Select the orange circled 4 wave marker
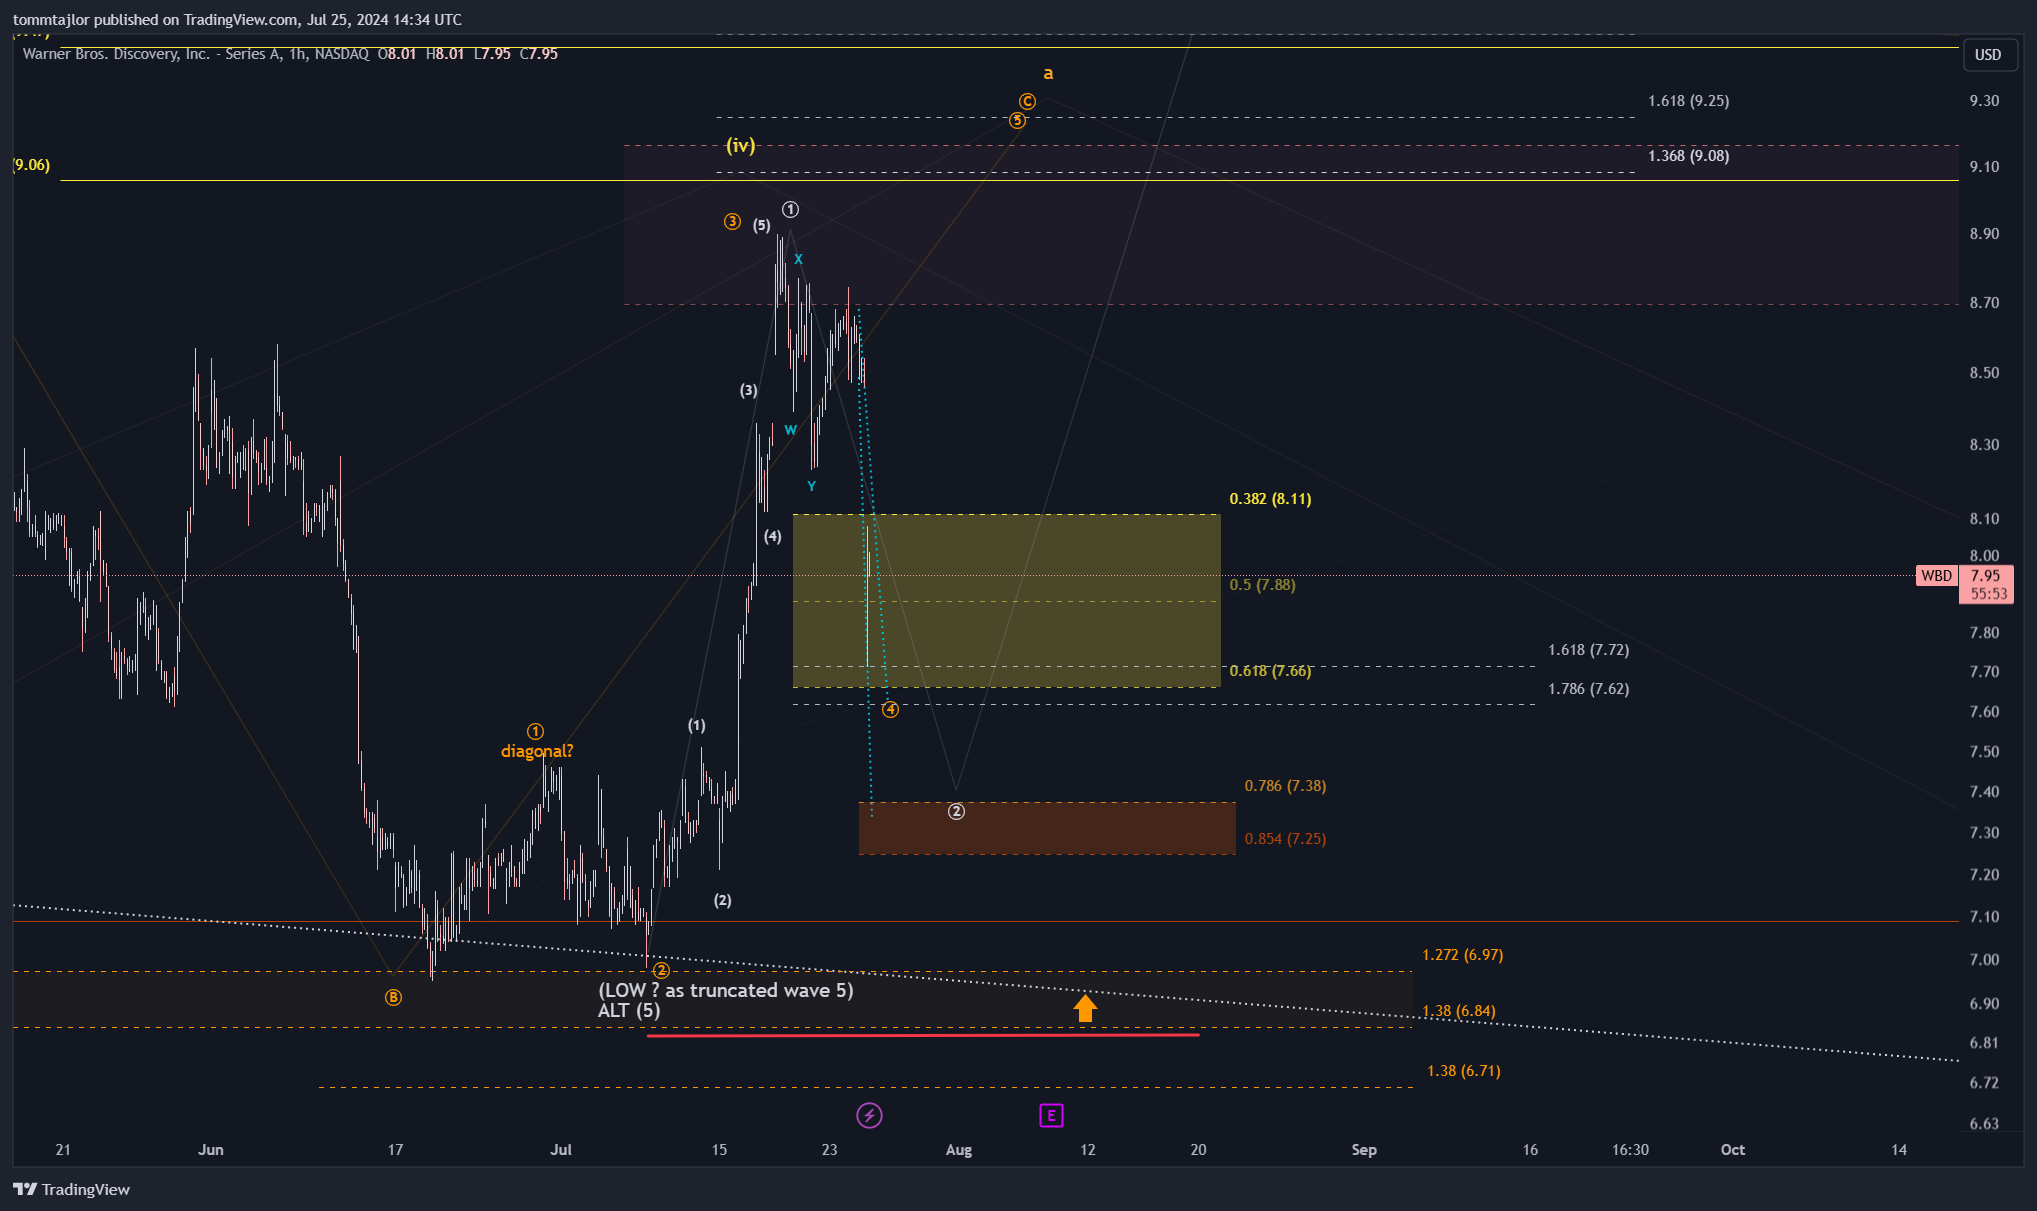Image resolution: width=2037 pixels, height=1211 pixels. click(x=890, y=710)
